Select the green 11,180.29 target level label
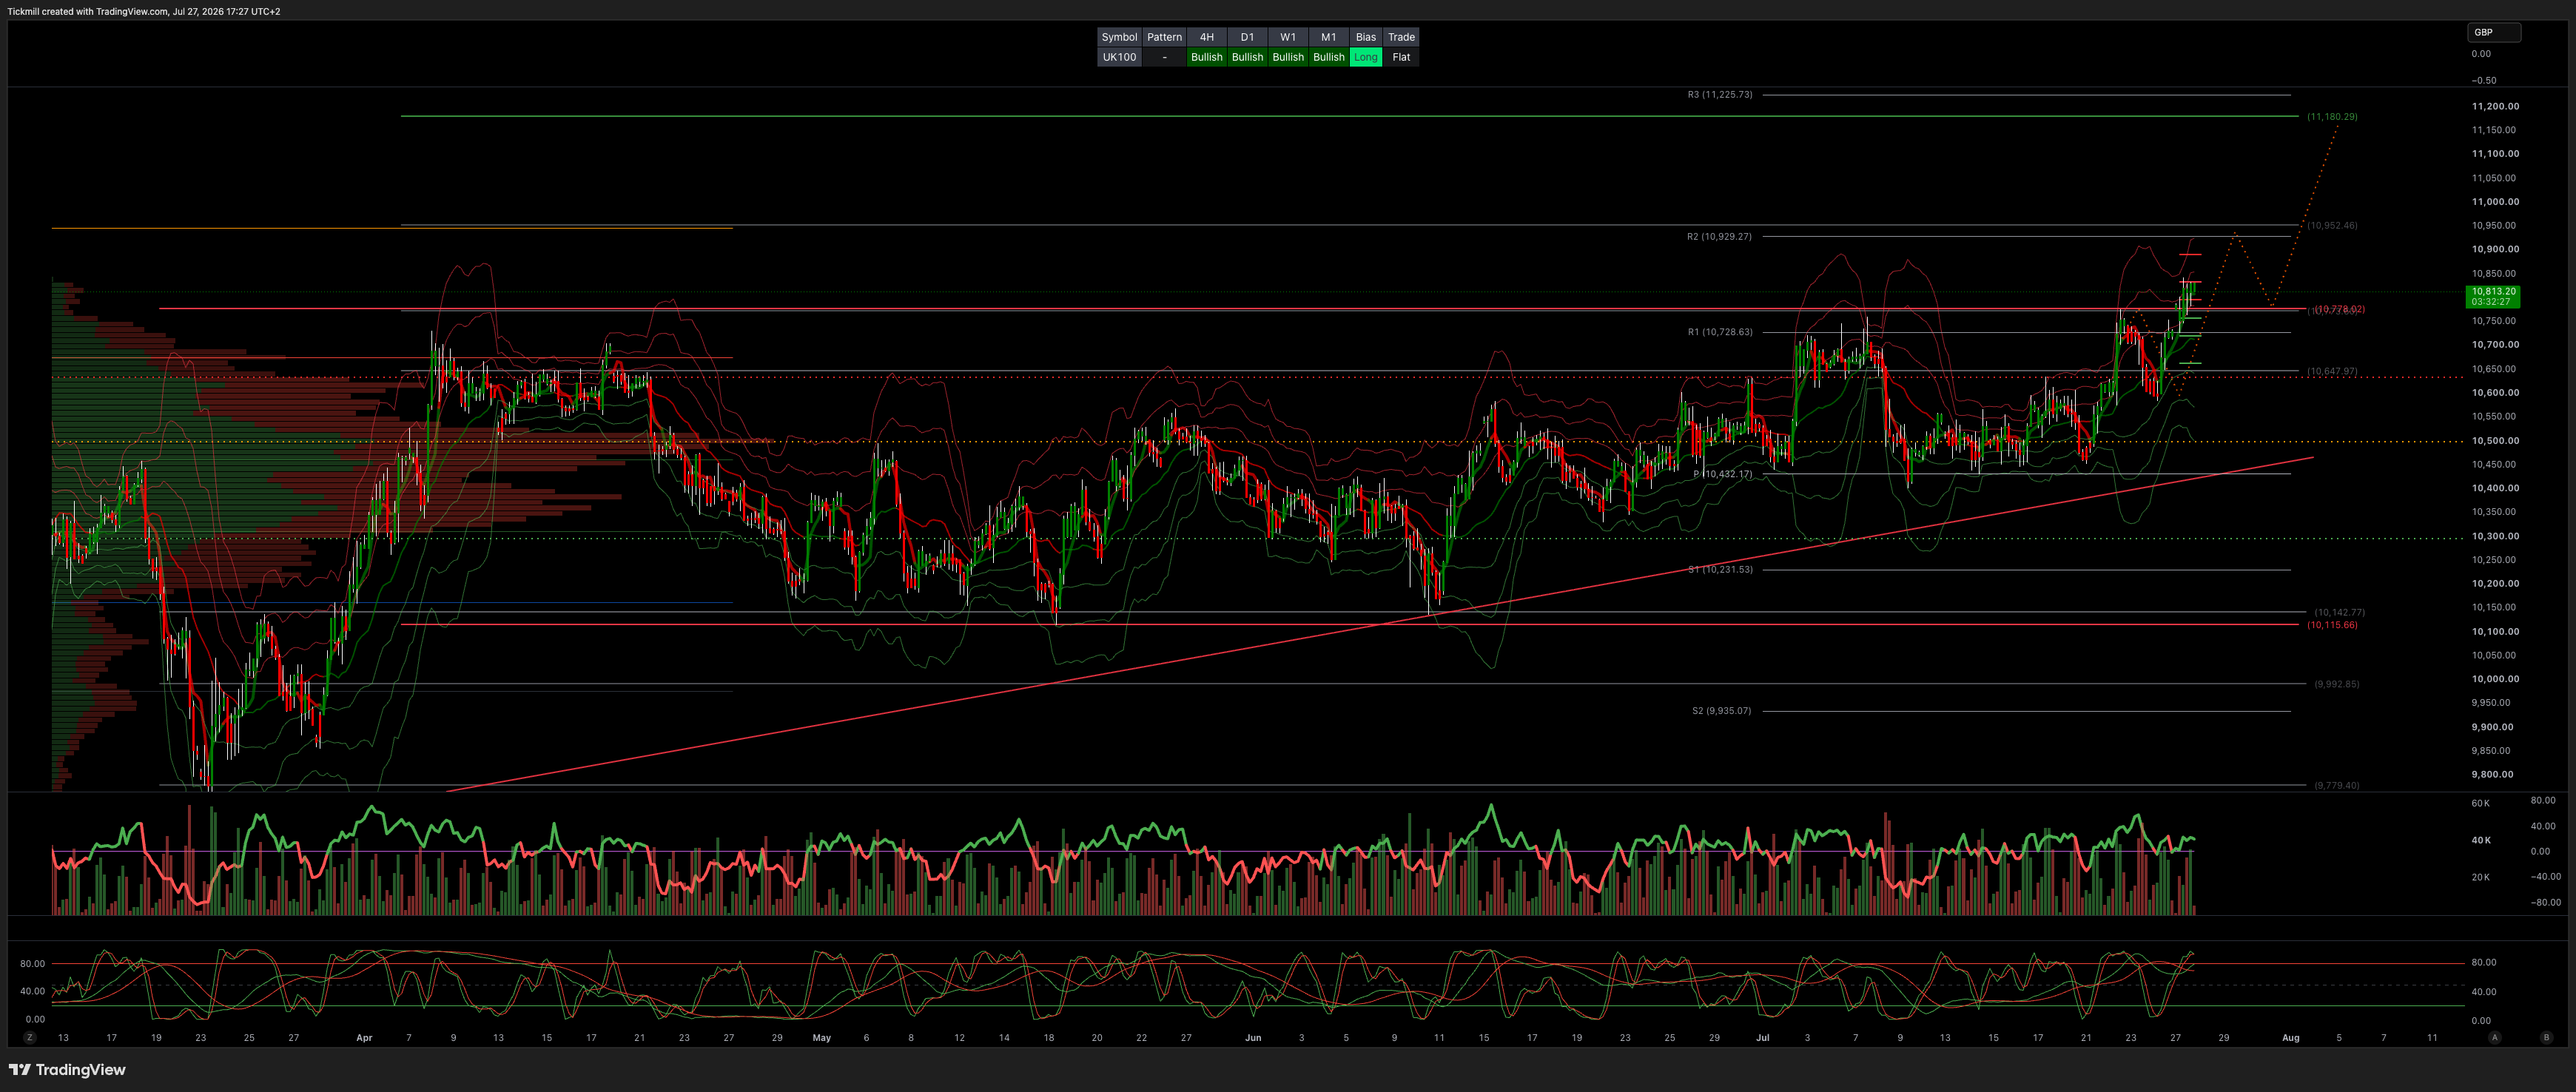 coord(2332,117)
